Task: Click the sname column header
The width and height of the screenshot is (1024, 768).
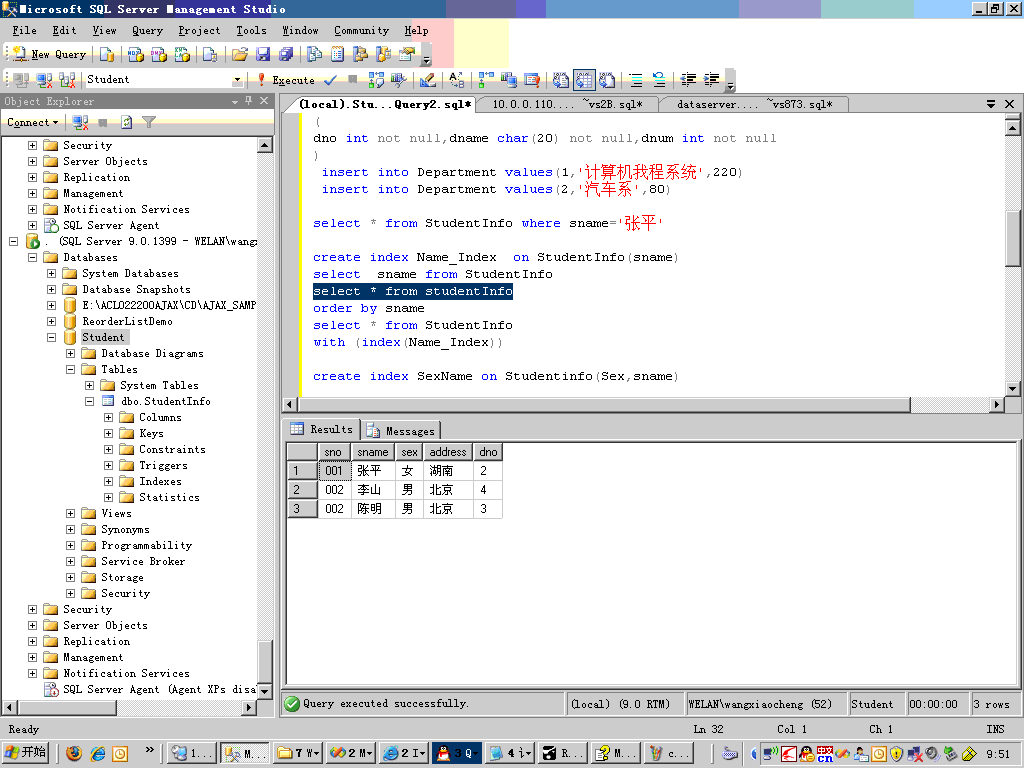Action: click(x=373, y=452)
